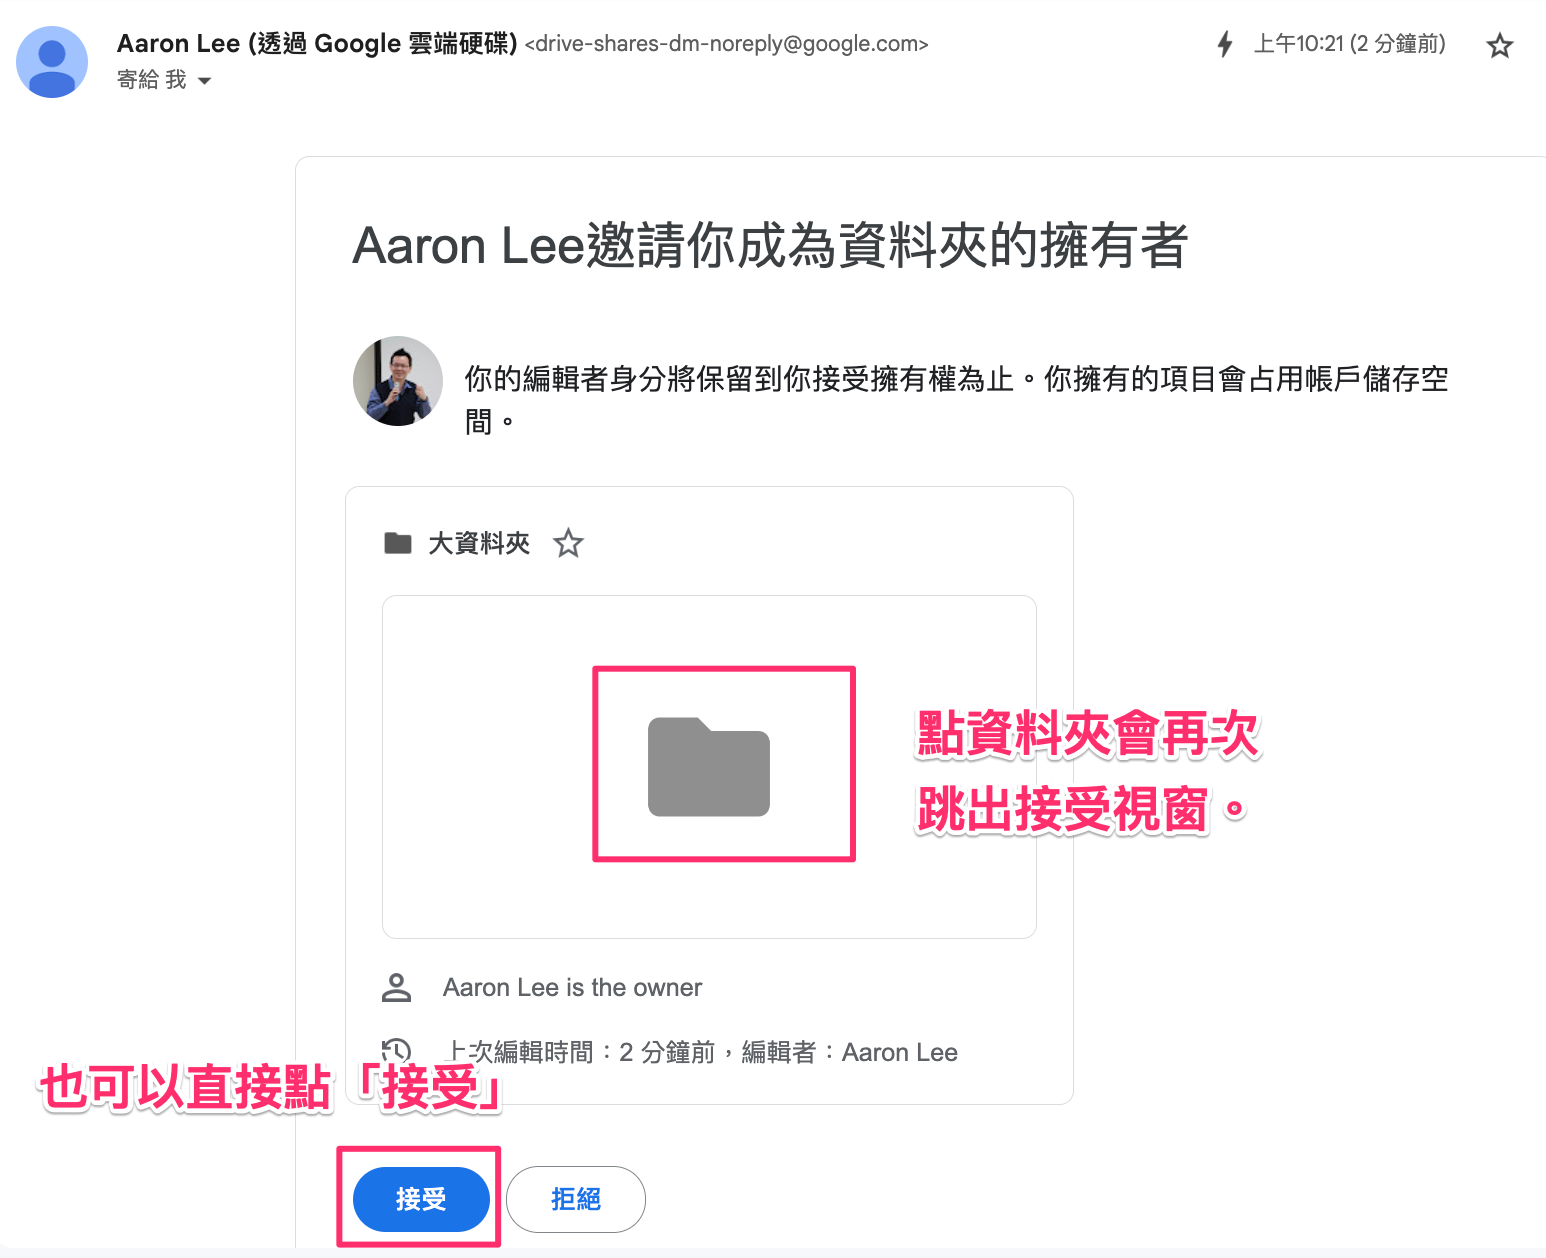Click Aaron Lee's profile photo

[x=398, y=381]
